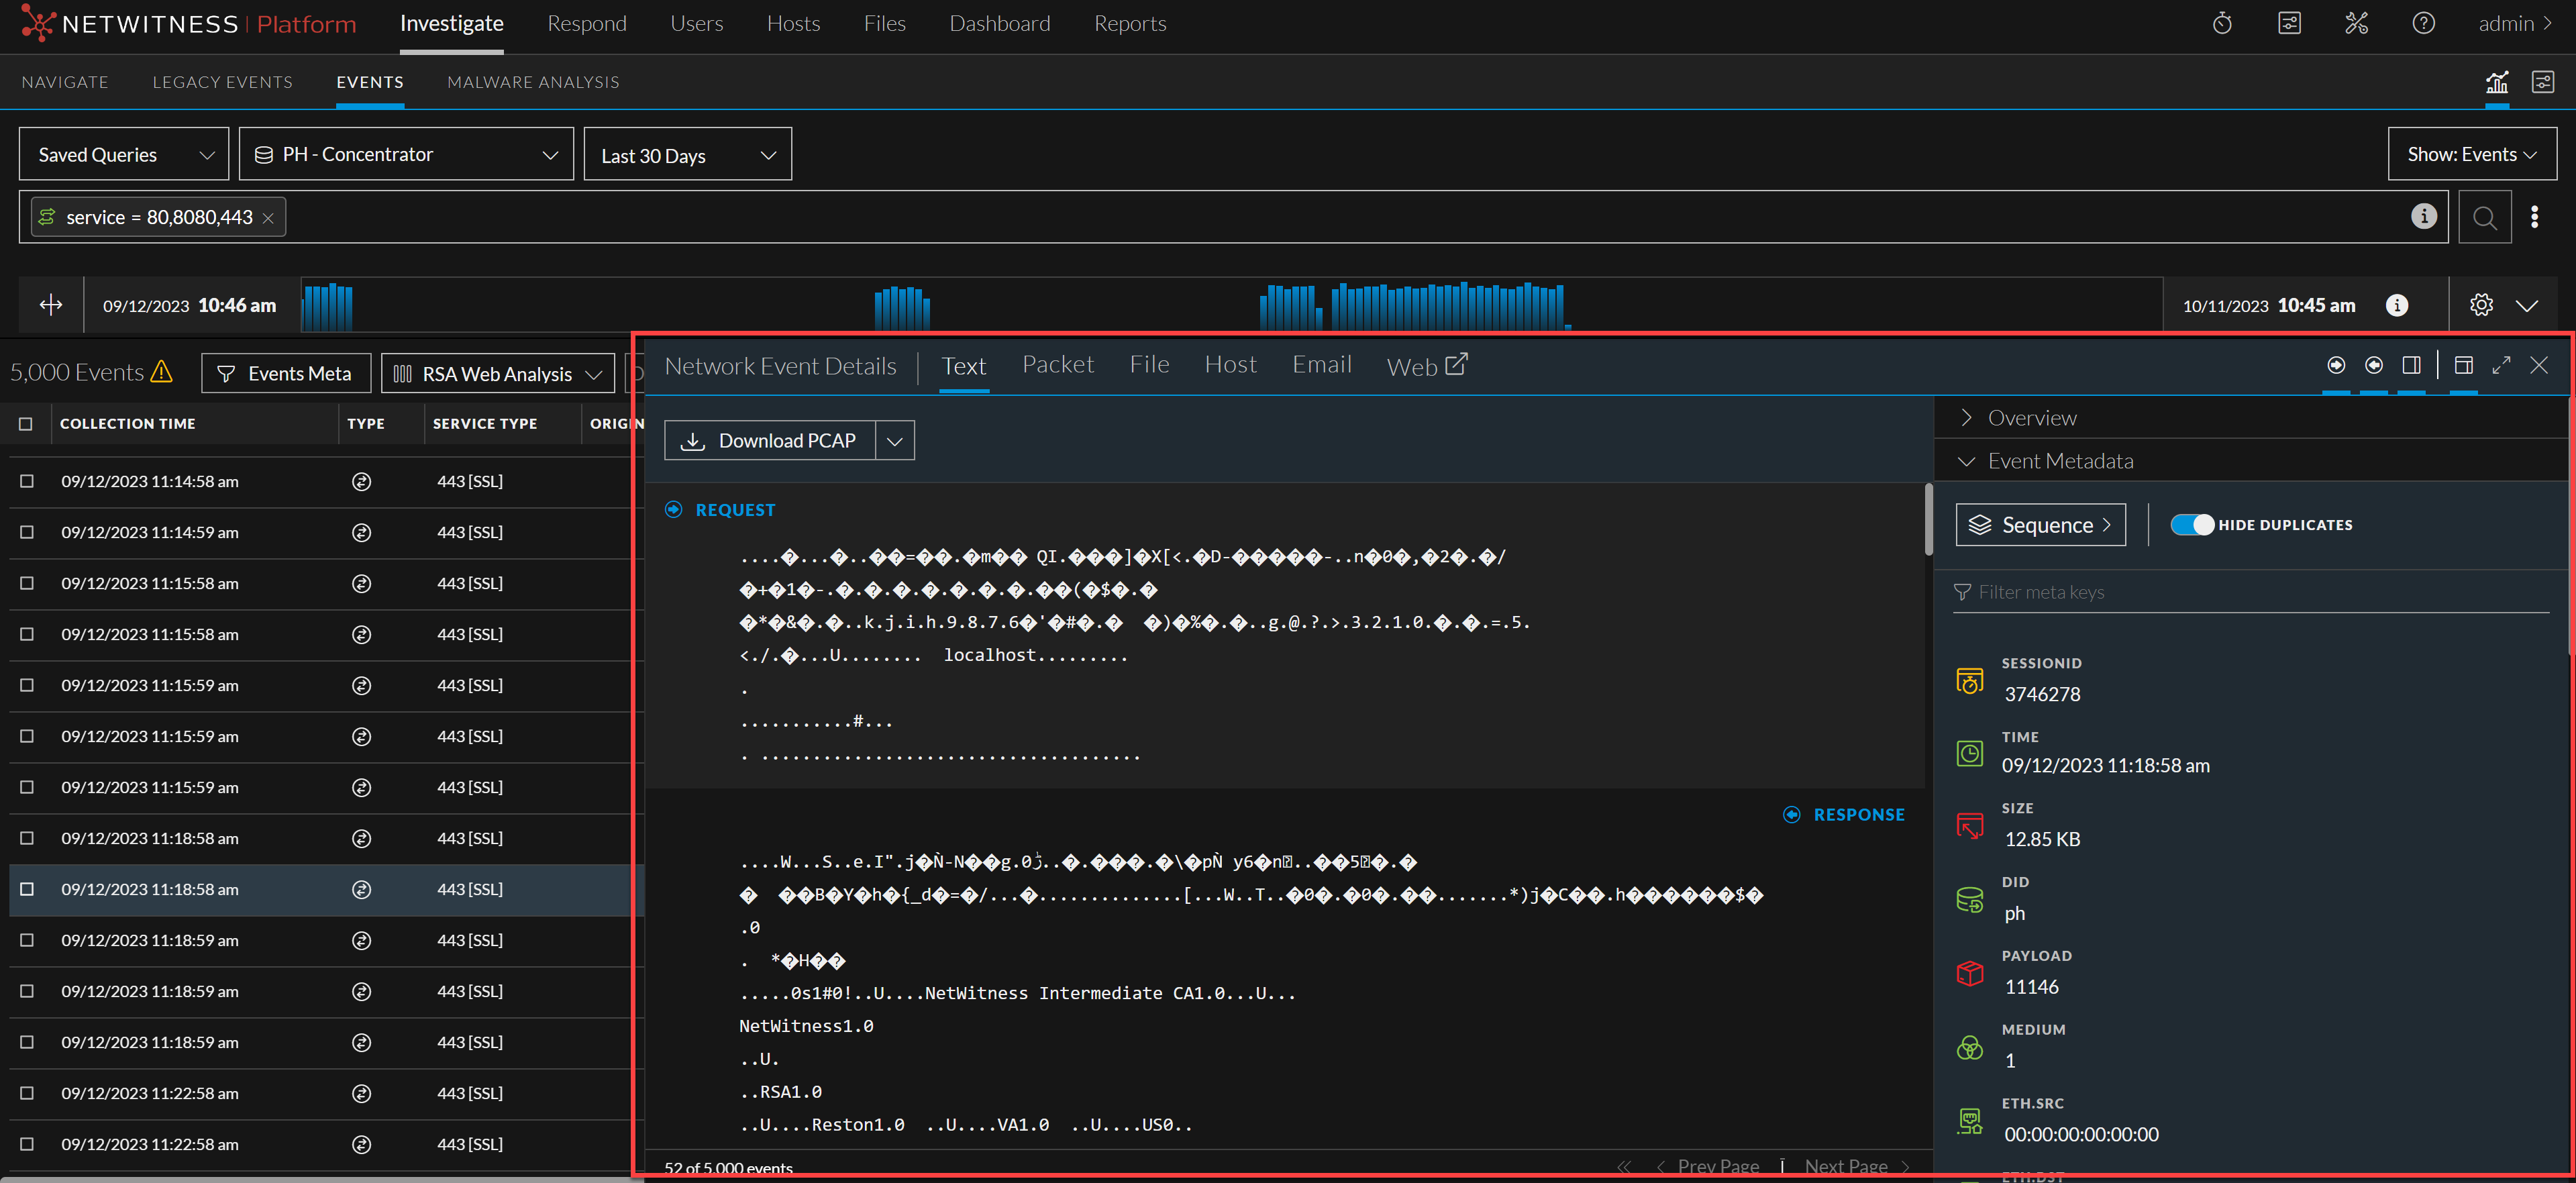This screenshot has height=1183, width=2576.
Task: Open the Last 30 Days time range dropdown
Action: tap(687, 154)
